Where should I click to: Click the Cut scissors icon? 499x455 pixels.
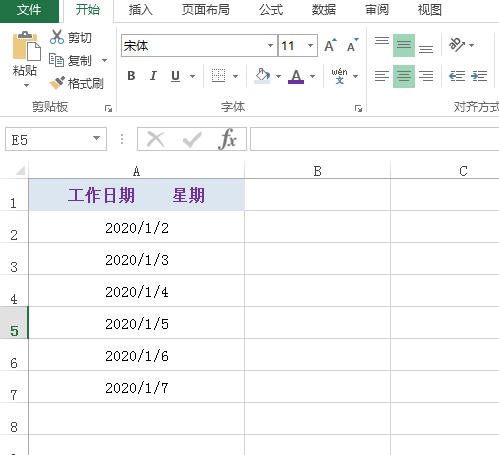click(x=57, y=37)
